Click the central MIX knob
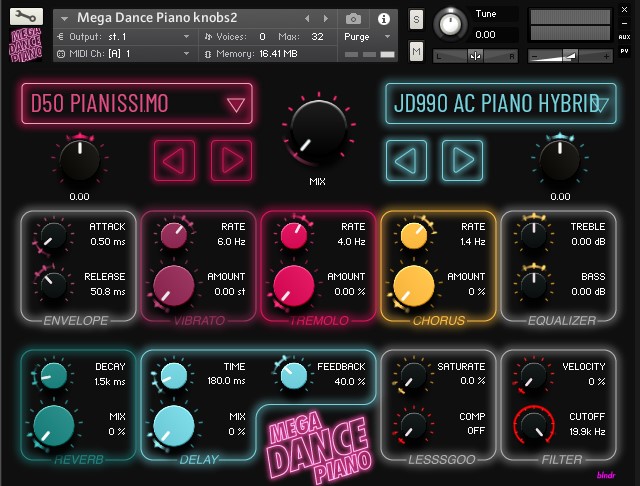Screen dimensions: 640x486 pyautogui.click(x=318, y=130)
